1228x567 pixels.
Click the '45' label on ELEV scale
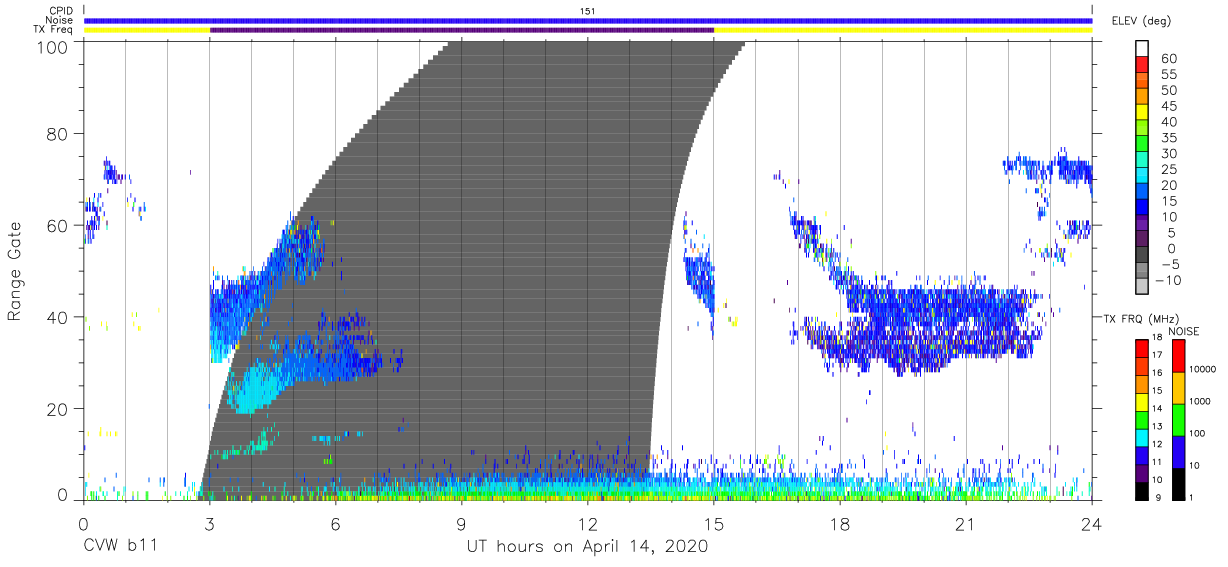[1169, 106]
